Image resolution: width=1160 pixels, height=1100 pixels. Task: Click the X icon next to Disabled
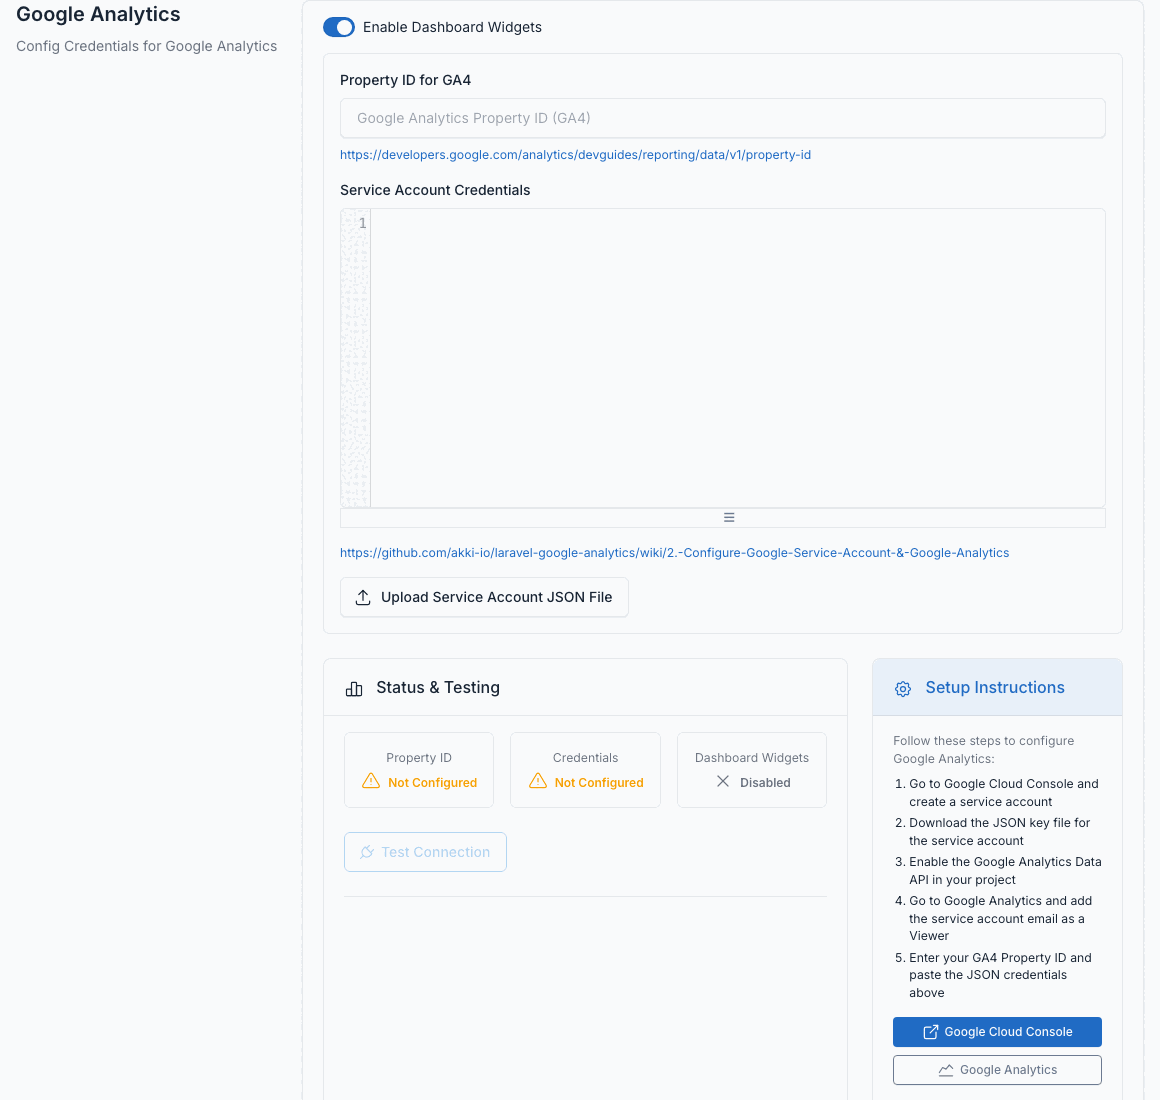[723, 781]
